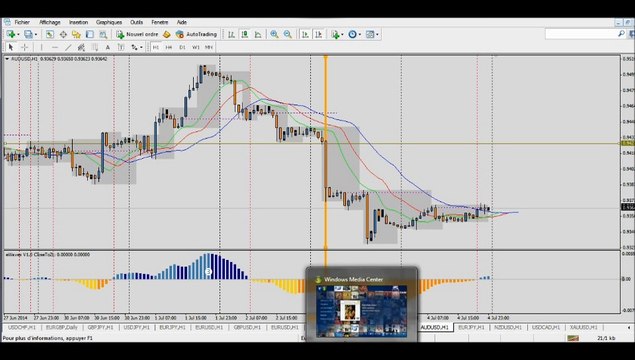Click the search magnifier icon

[622, 34]
